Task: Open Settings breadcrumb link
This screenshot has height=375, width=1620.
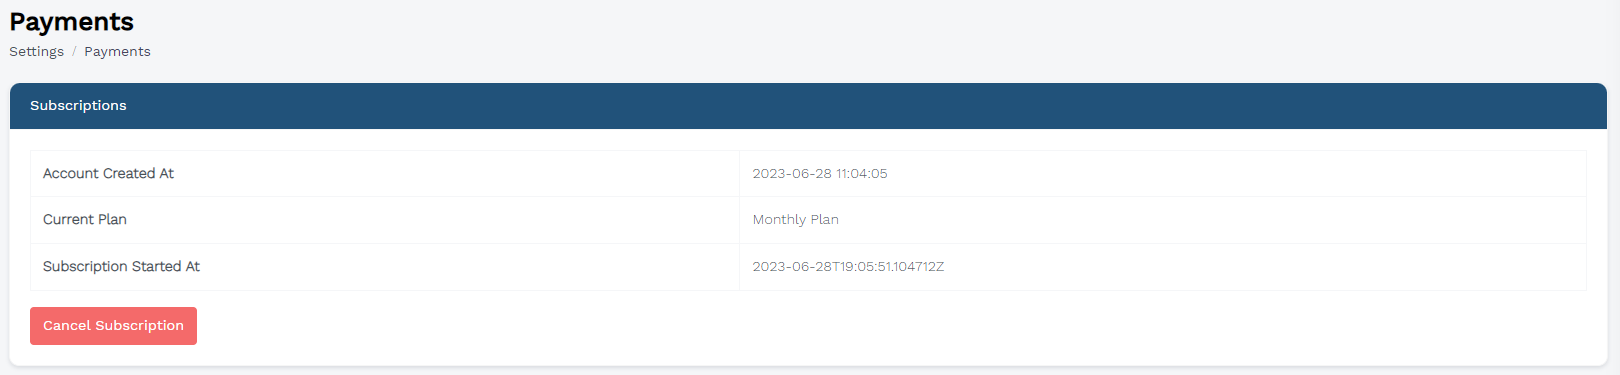Action: pyautogui.click(x=37, y=52)
